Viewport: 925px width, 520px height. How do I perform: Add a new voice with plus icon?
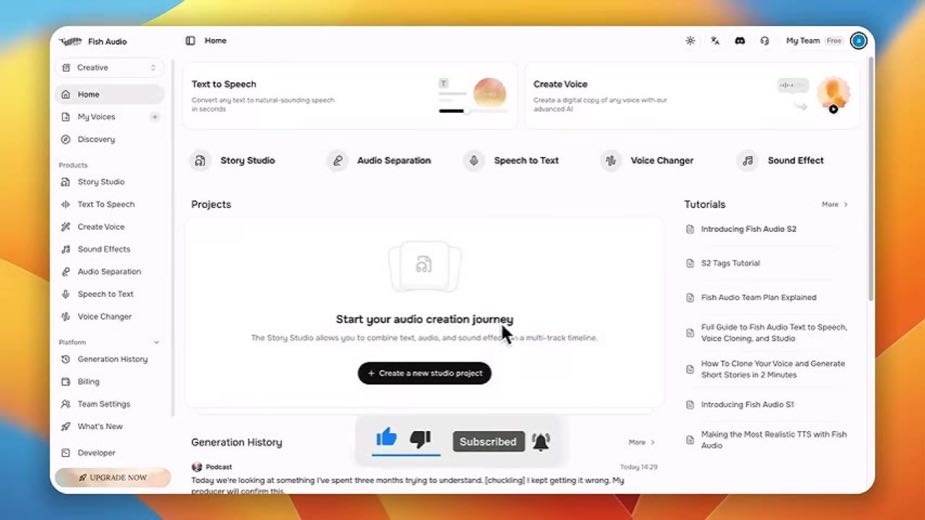tap(155, 117)
